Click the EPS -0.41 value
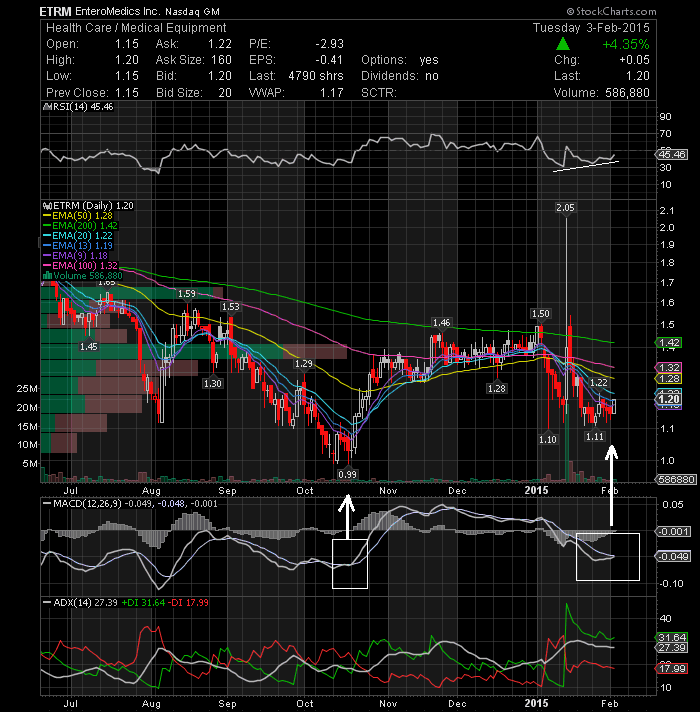The image size is (700, 712). (x=330, y=60)
